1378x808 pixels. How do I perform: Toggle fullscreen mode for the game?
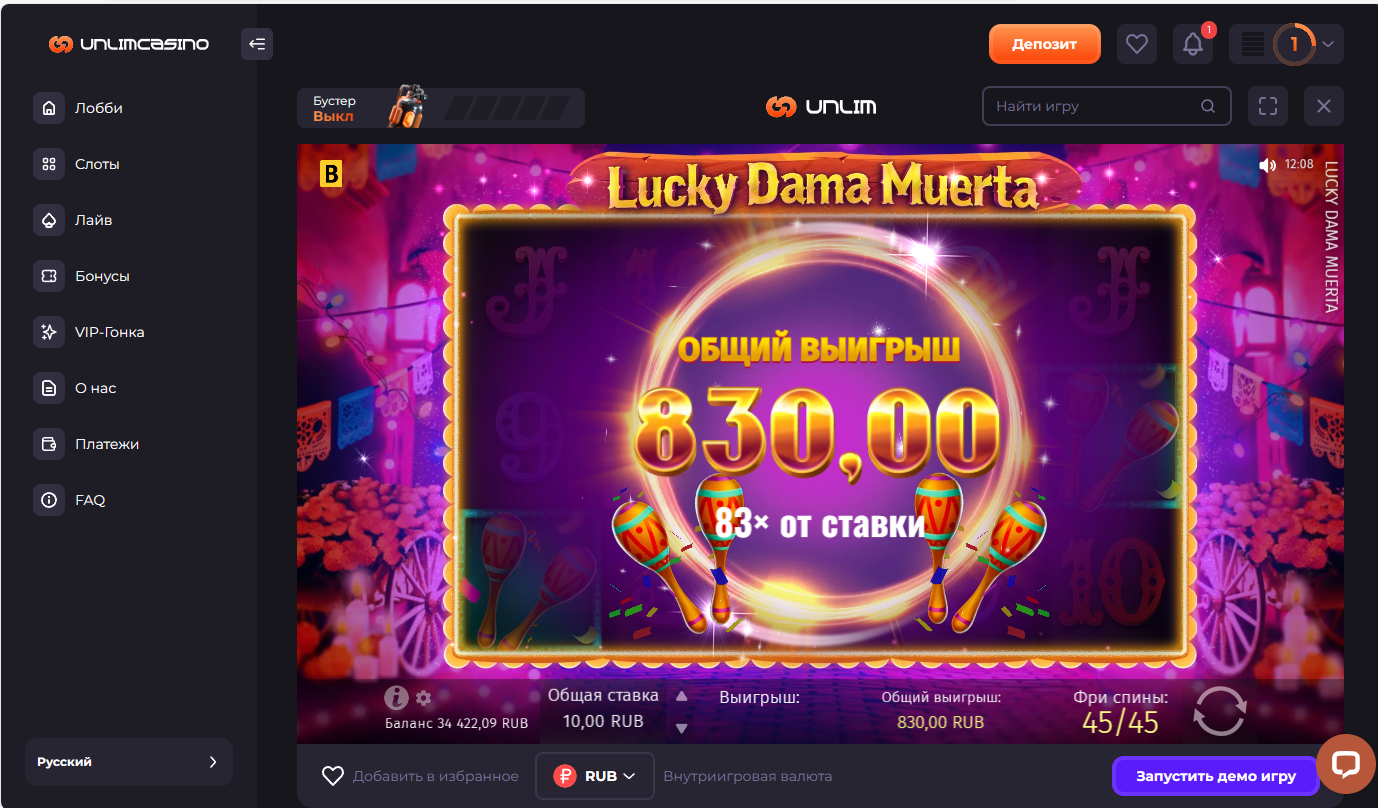point(1268,106)
